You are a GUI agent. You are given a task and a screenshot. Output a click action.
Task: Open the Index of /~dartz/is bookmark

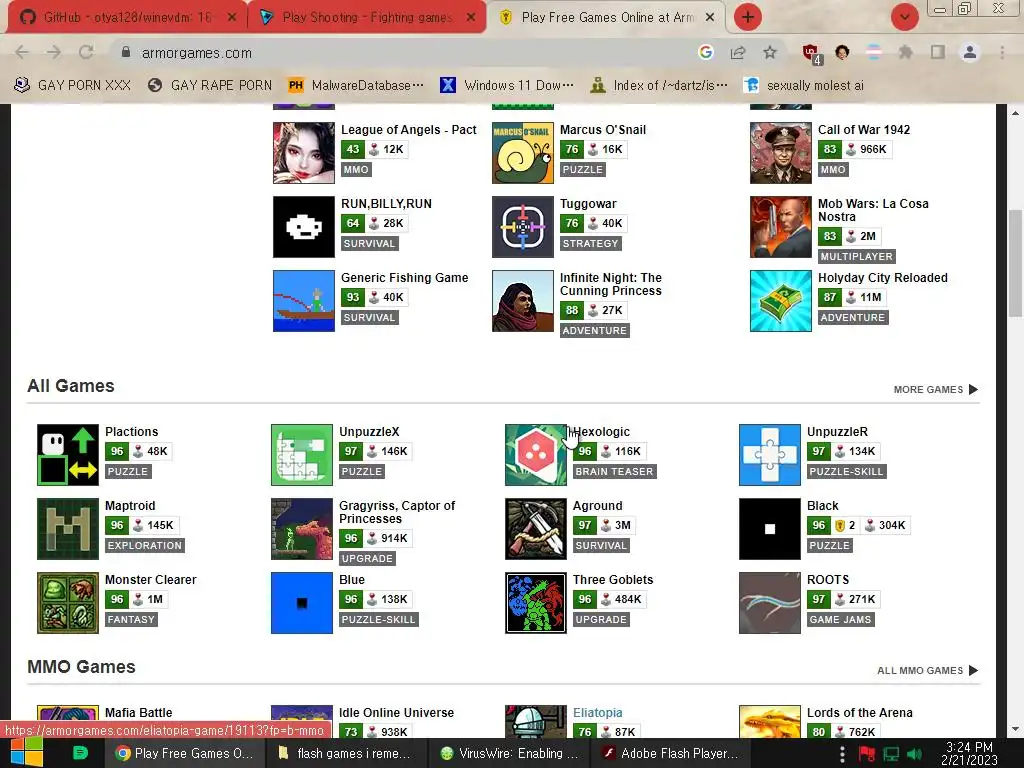(659, 85)
